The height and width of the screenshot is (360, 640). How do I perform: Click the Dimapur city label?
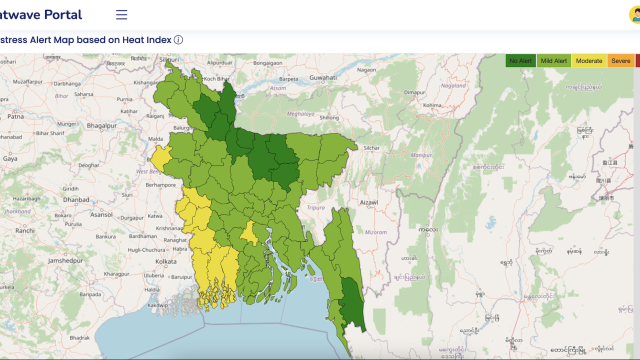(x=414, y=93)
